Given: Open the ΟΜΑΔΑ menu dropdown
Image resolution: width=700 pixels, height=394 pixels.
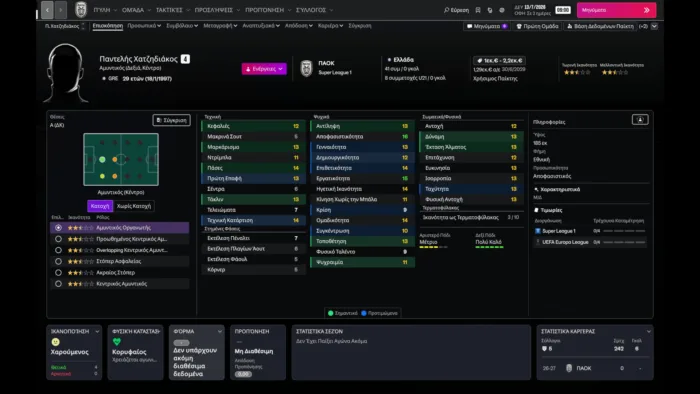Looking at the screenshot, I should [x=136, y=10].
